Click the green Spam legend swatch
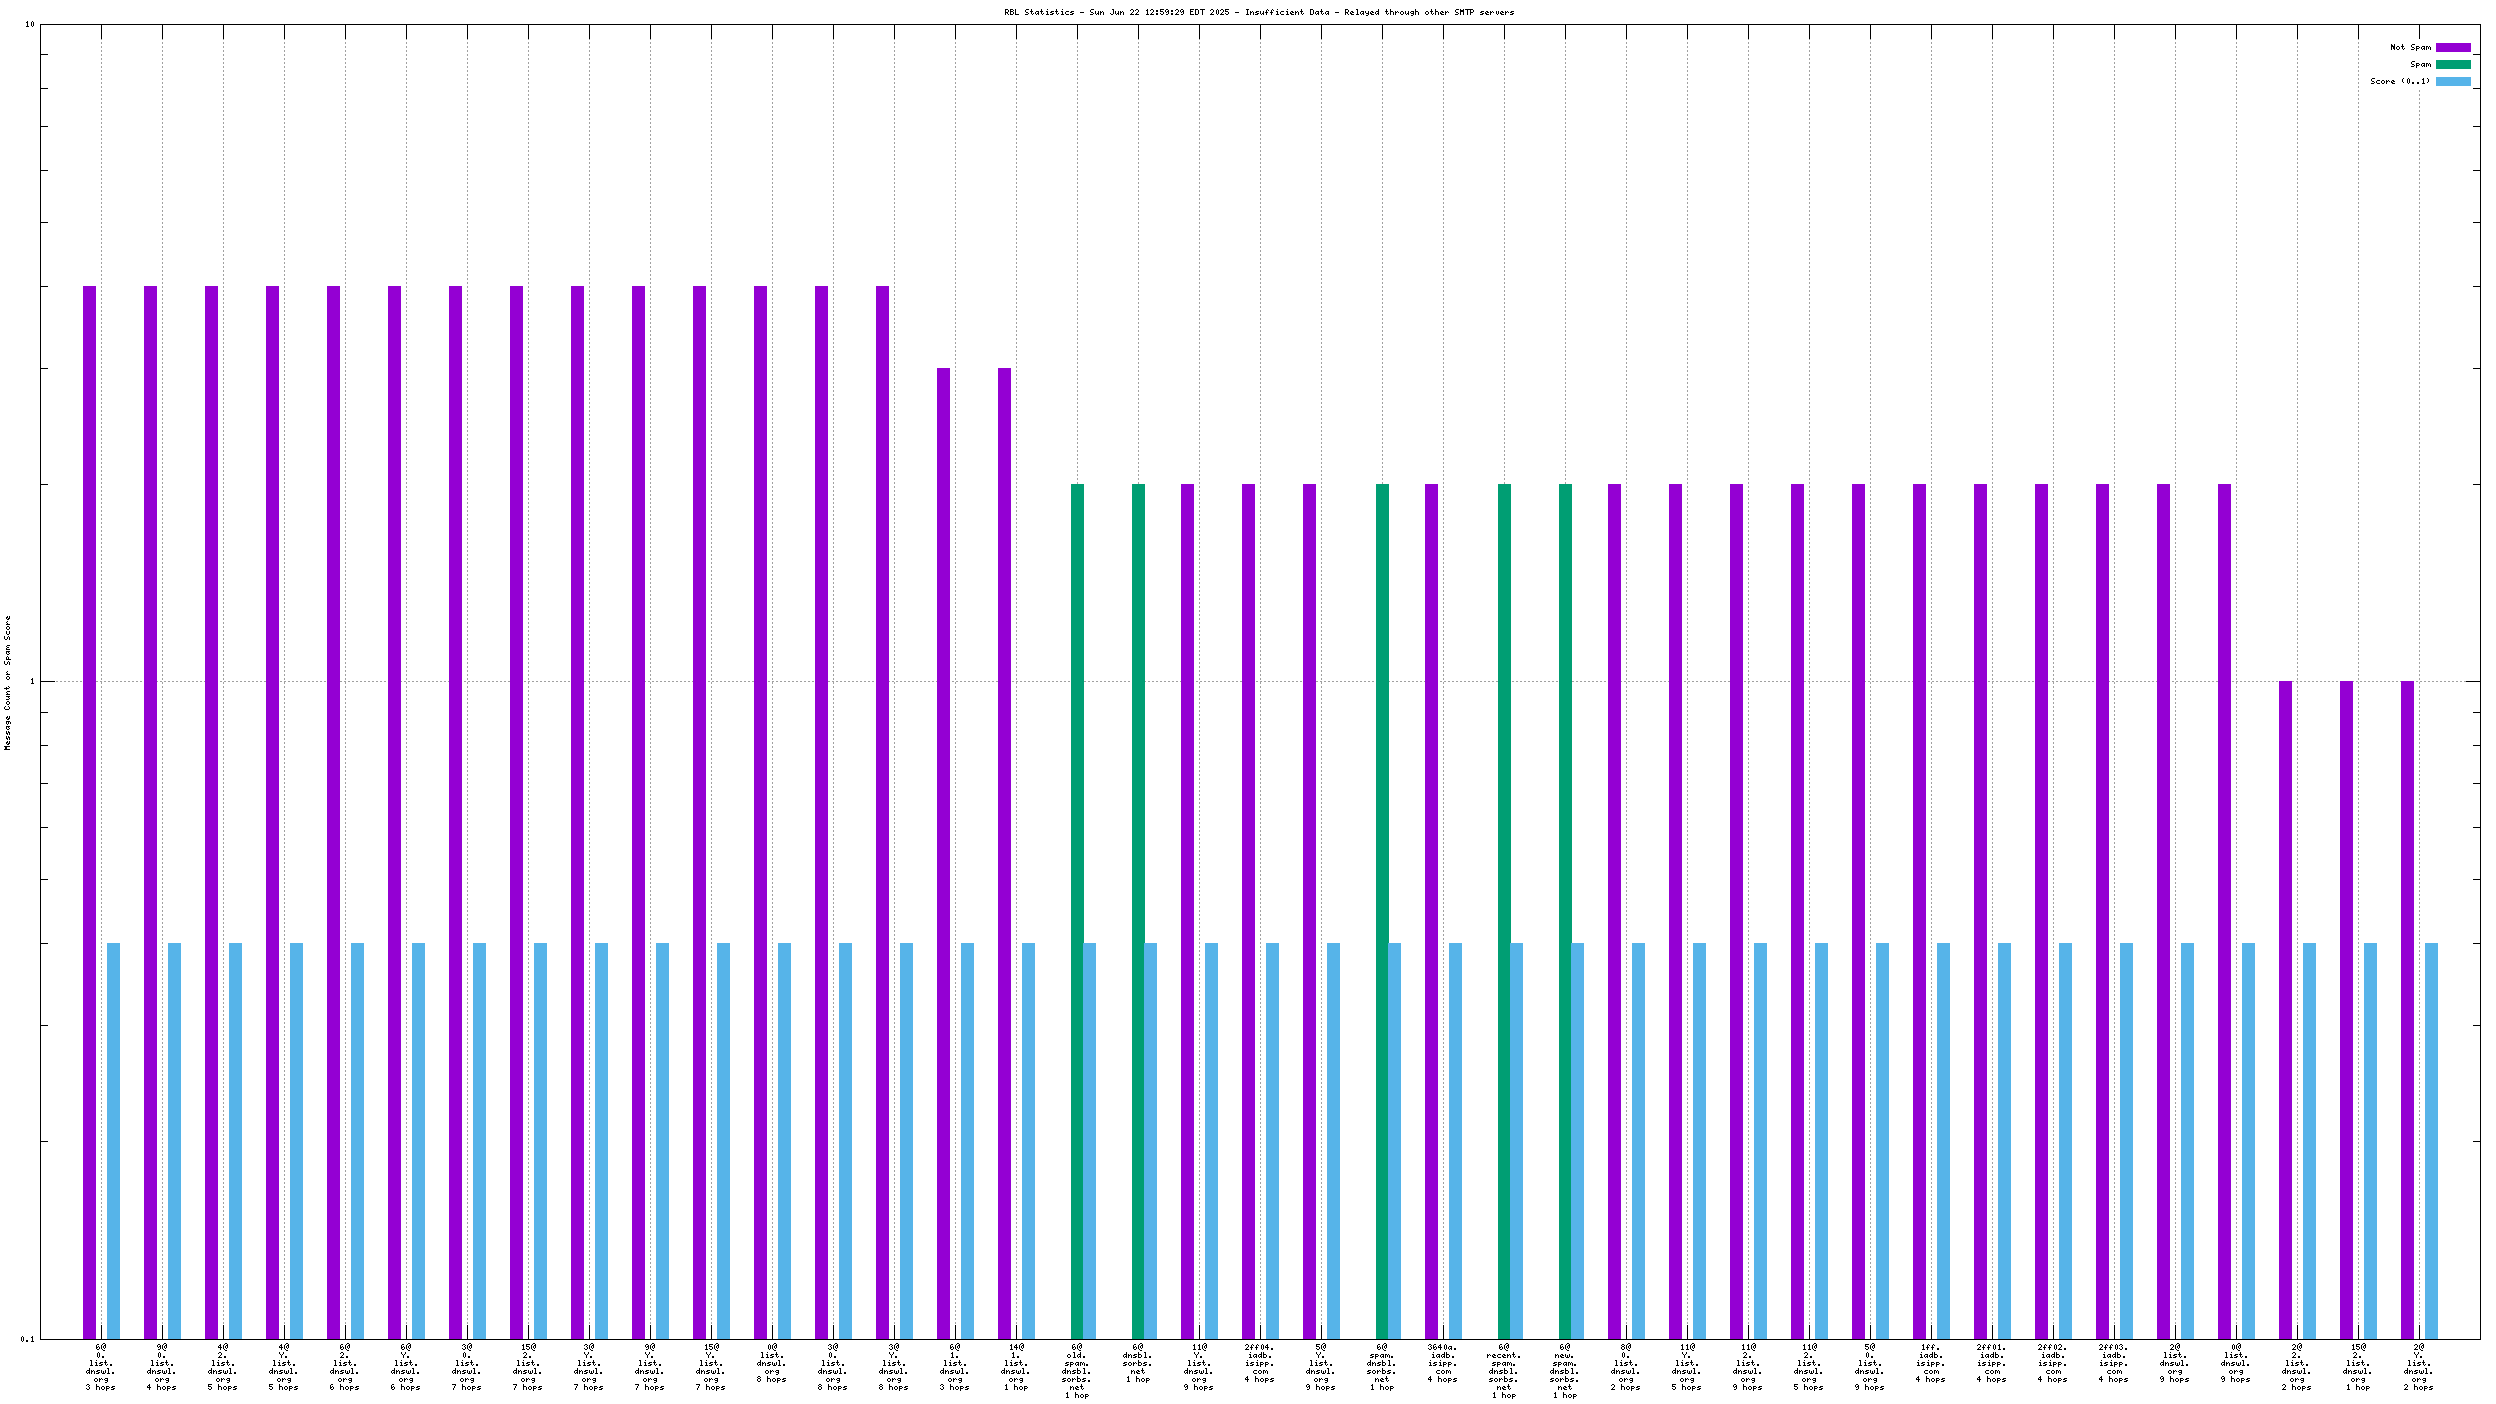 point(2452,64)
